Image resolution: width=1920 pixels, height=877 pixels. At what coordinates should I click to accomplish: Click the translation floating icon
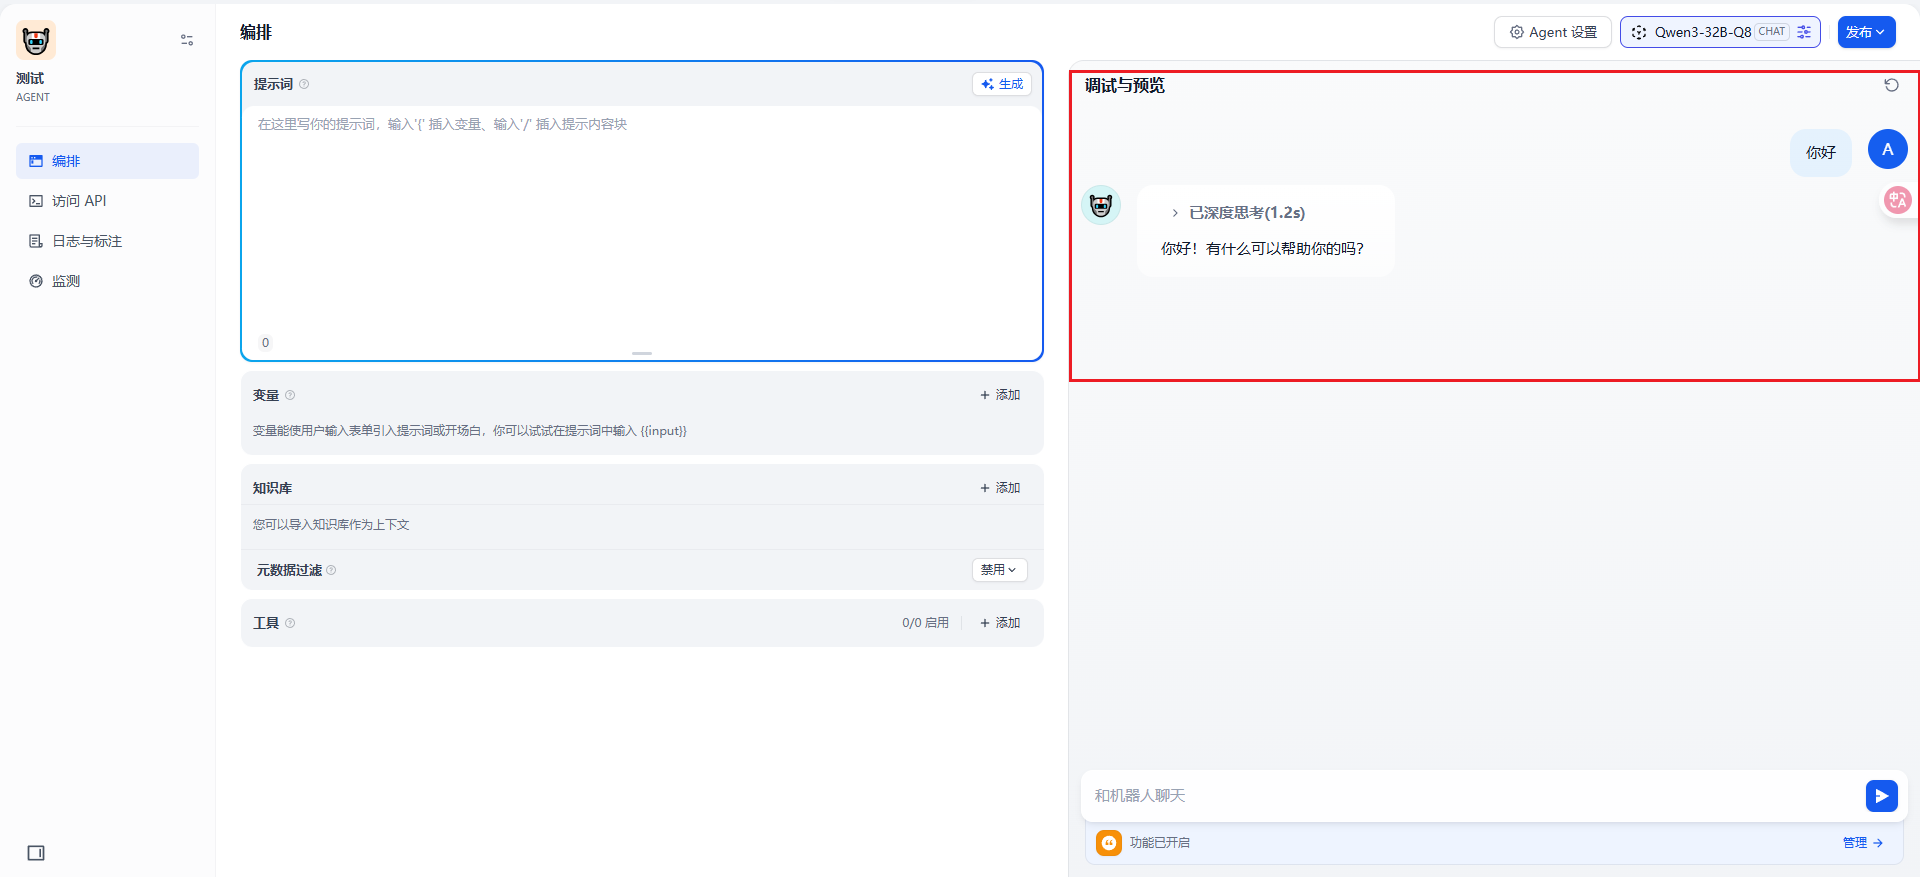point(1897,200)
